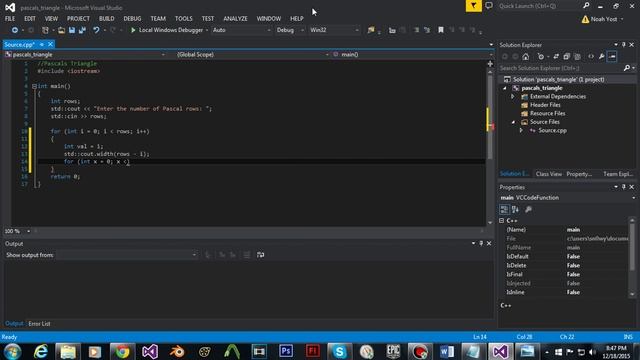Click the Save All toolbar icon
This screenshot has height=360, width=640.
click(82, 30)
